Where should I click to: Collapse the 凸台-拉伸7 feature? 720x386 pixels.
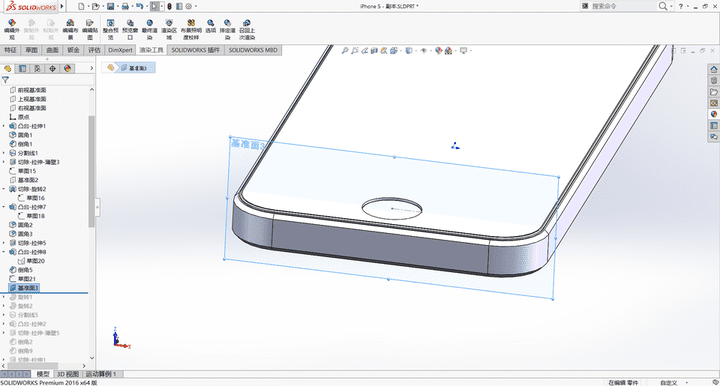pos(4,207)
